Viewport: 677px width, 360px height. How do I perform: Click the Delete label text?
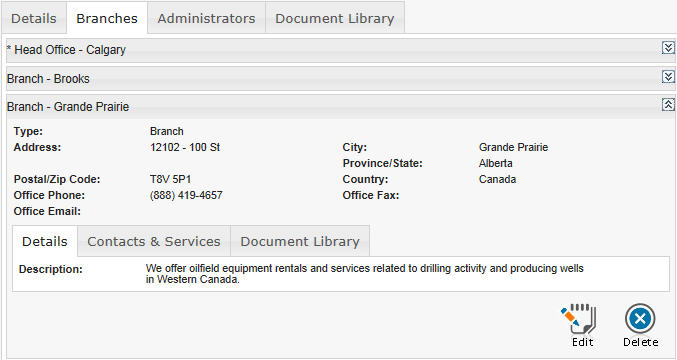tap(640, 342)
